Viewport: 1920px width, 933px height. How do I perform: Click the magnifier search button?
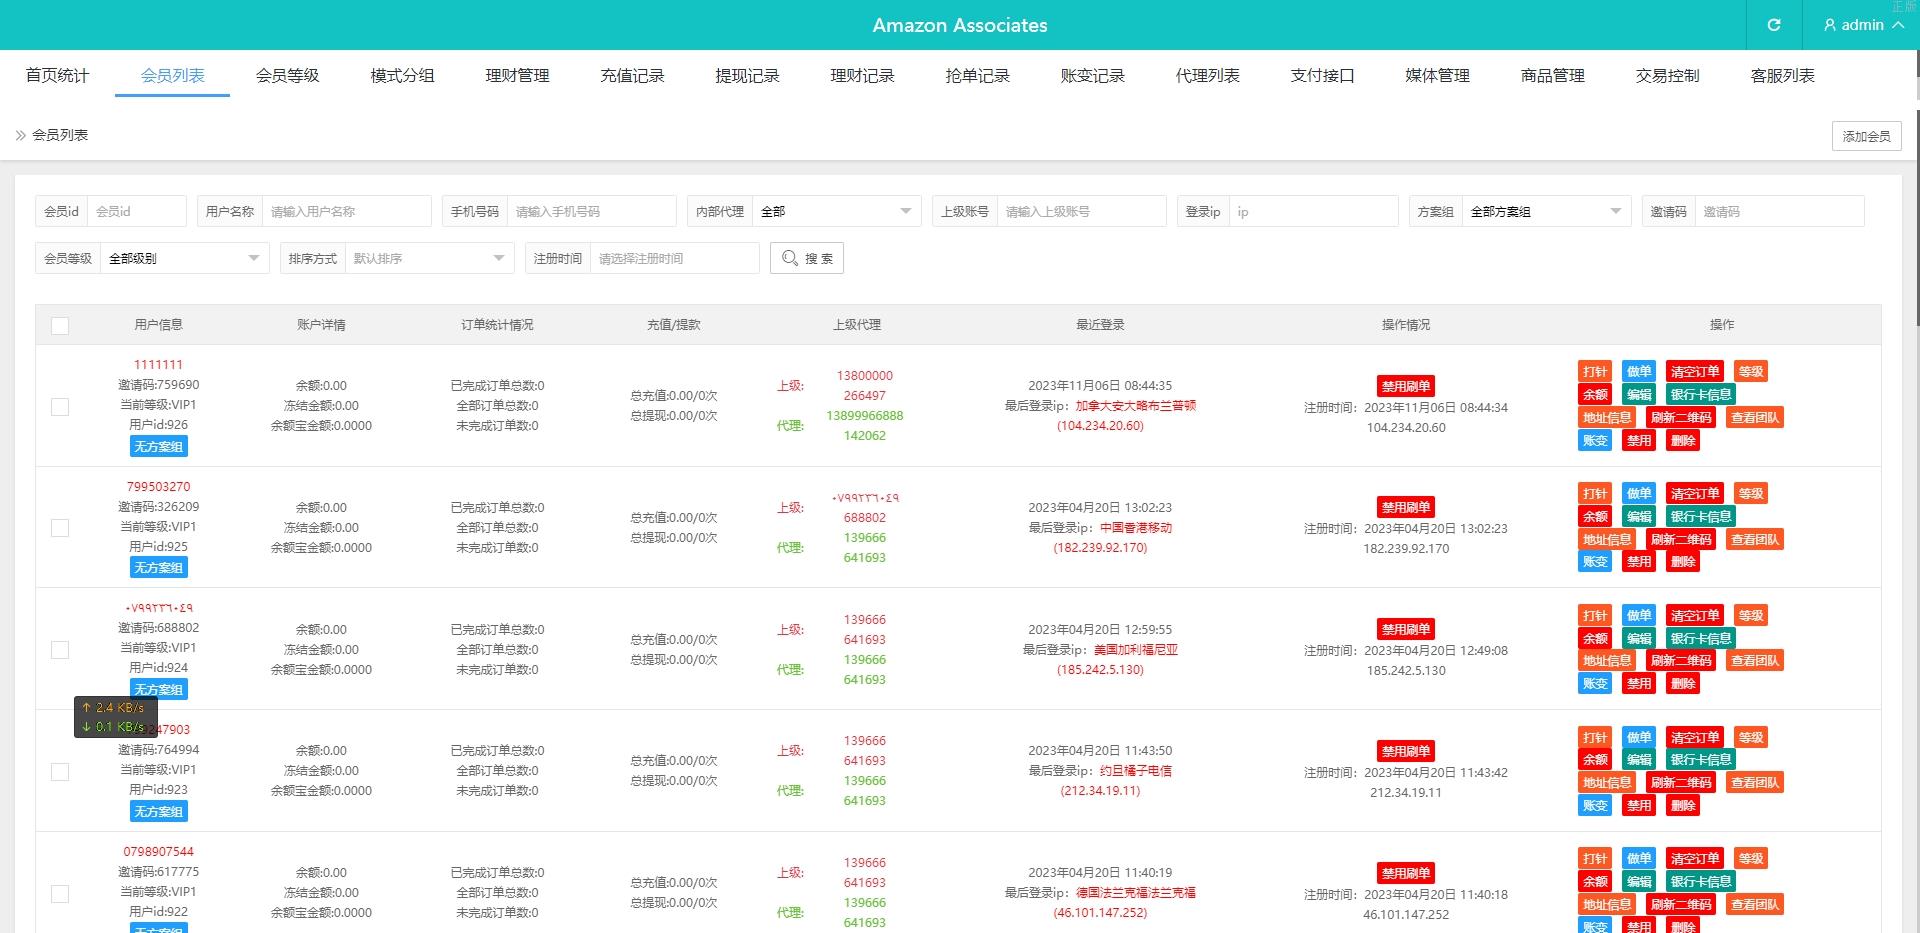tap(806, 258)
